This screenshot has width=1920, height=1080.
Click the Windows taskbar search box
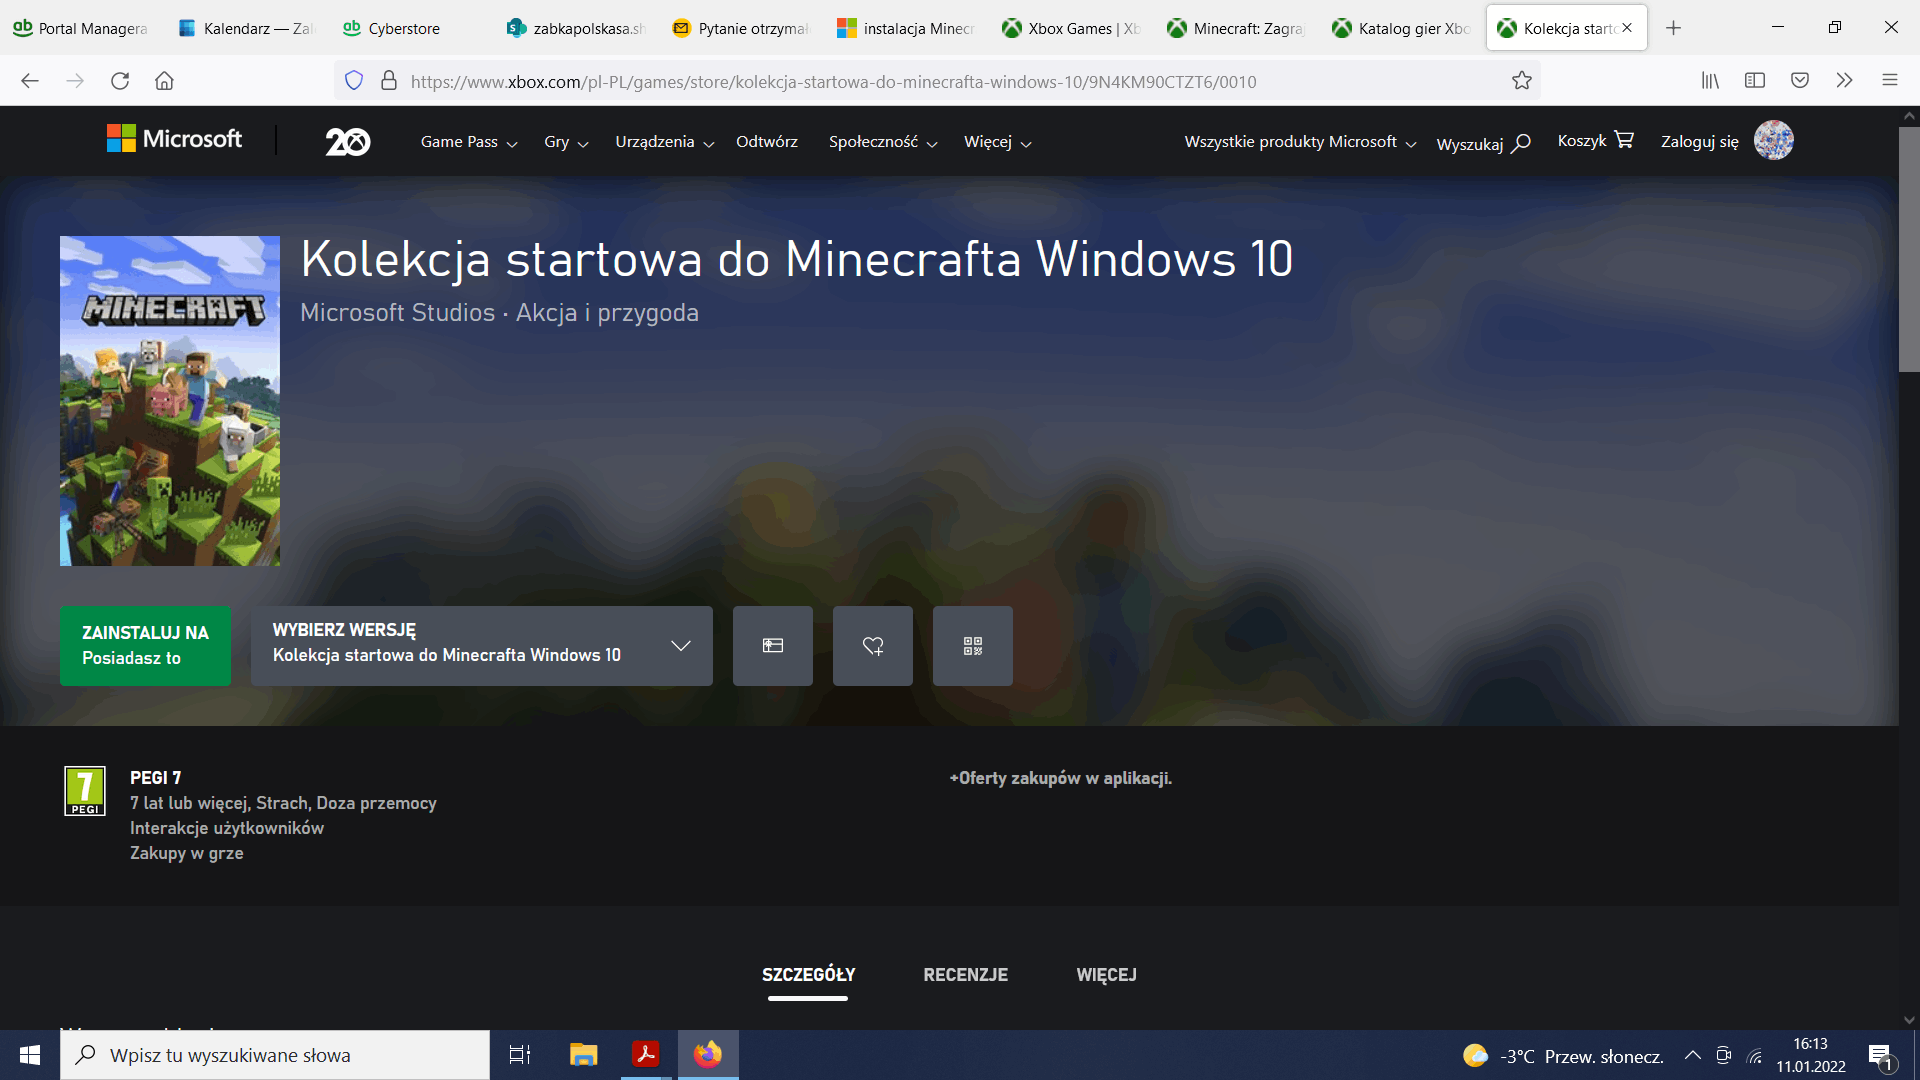click(x=275, y=1055)
